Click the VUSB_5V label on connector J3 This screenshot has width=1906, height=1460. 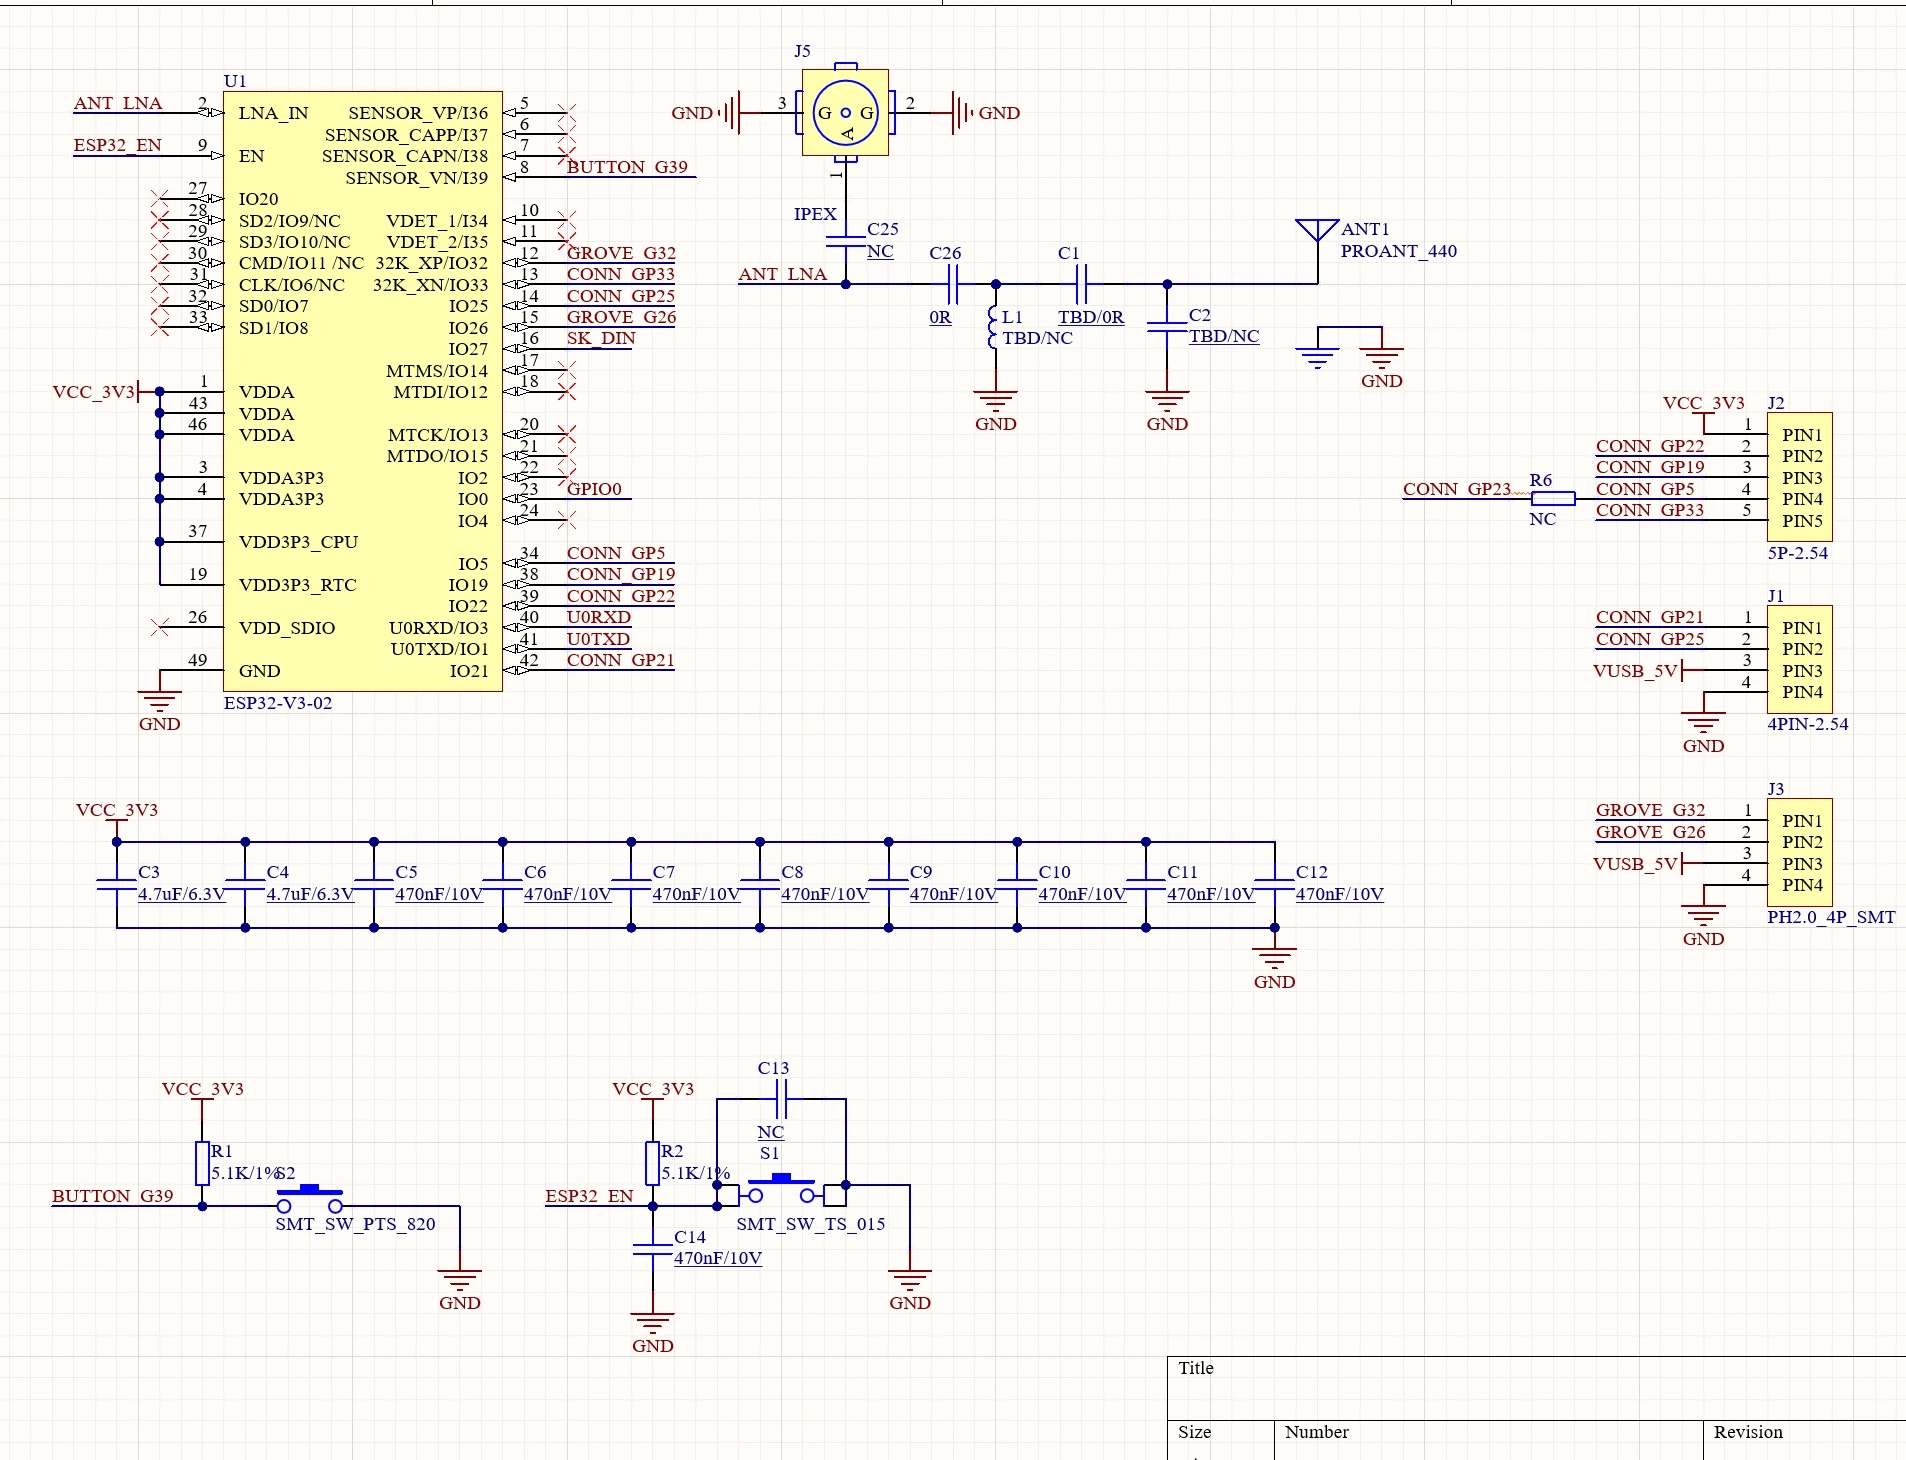[x=1634, y=864]
